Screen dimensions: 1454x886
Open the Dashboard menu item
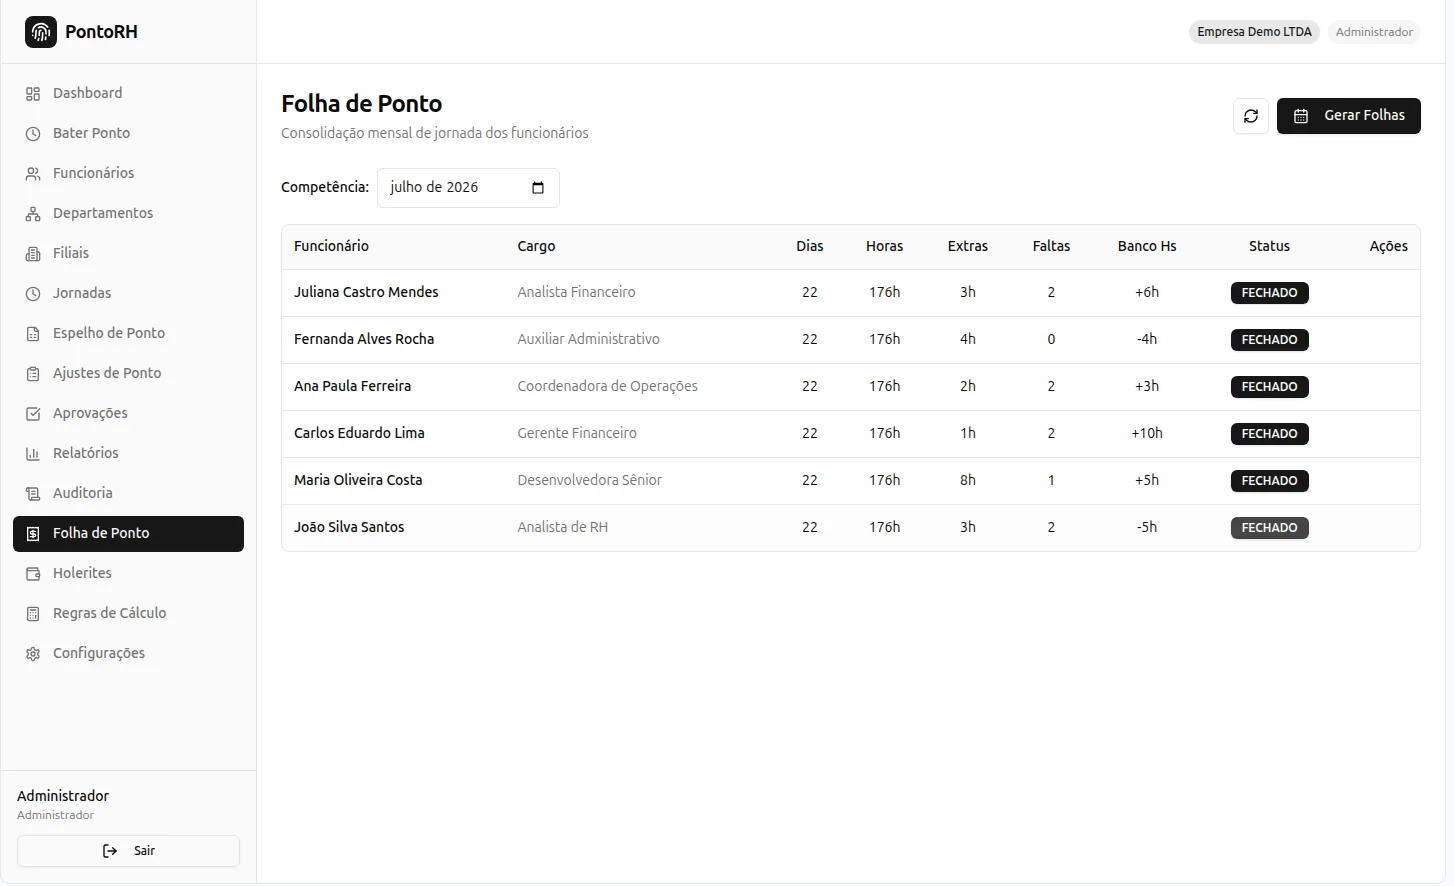pos(128,93)
